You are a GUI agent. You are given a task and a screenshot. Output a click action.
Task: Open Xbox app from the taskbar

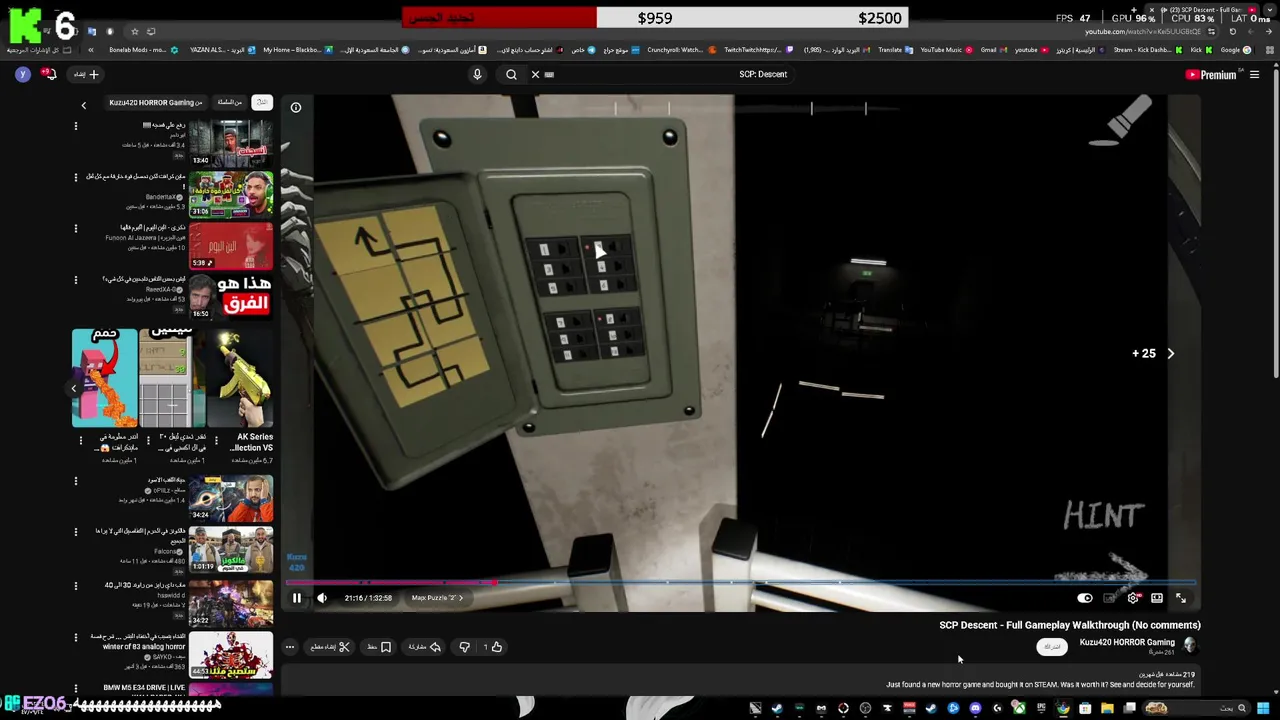click(x=1019, y=708)
